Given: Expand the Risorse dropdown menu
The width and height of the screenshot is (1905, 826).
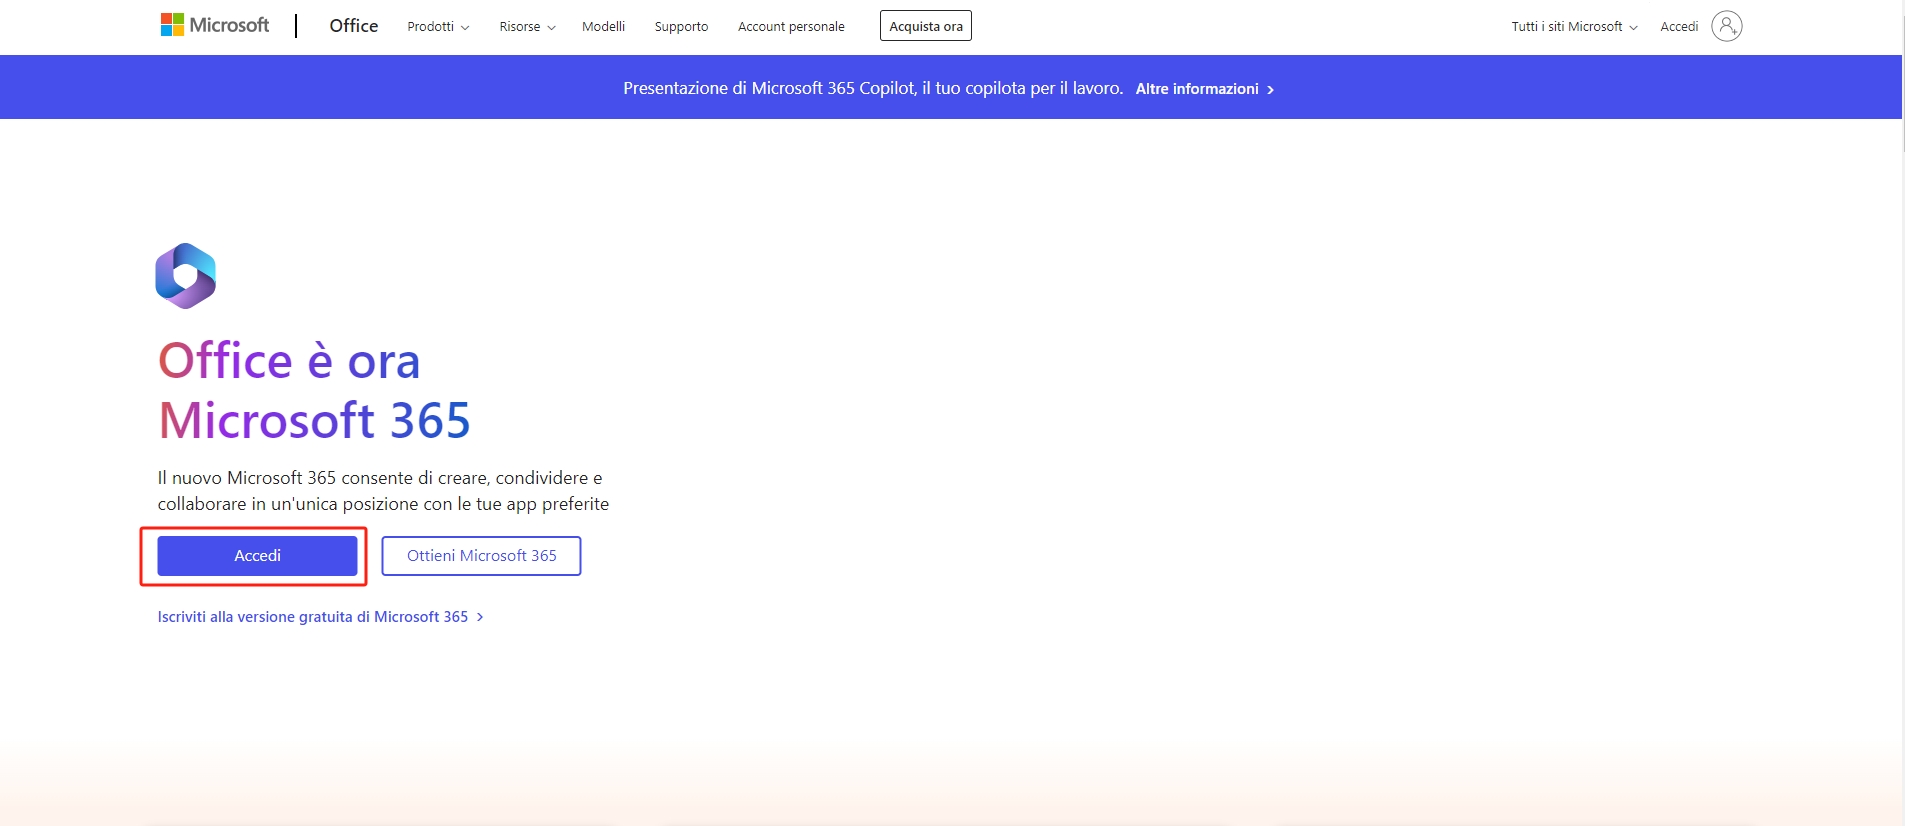Looking at the screenshot, I should (527, 27).
